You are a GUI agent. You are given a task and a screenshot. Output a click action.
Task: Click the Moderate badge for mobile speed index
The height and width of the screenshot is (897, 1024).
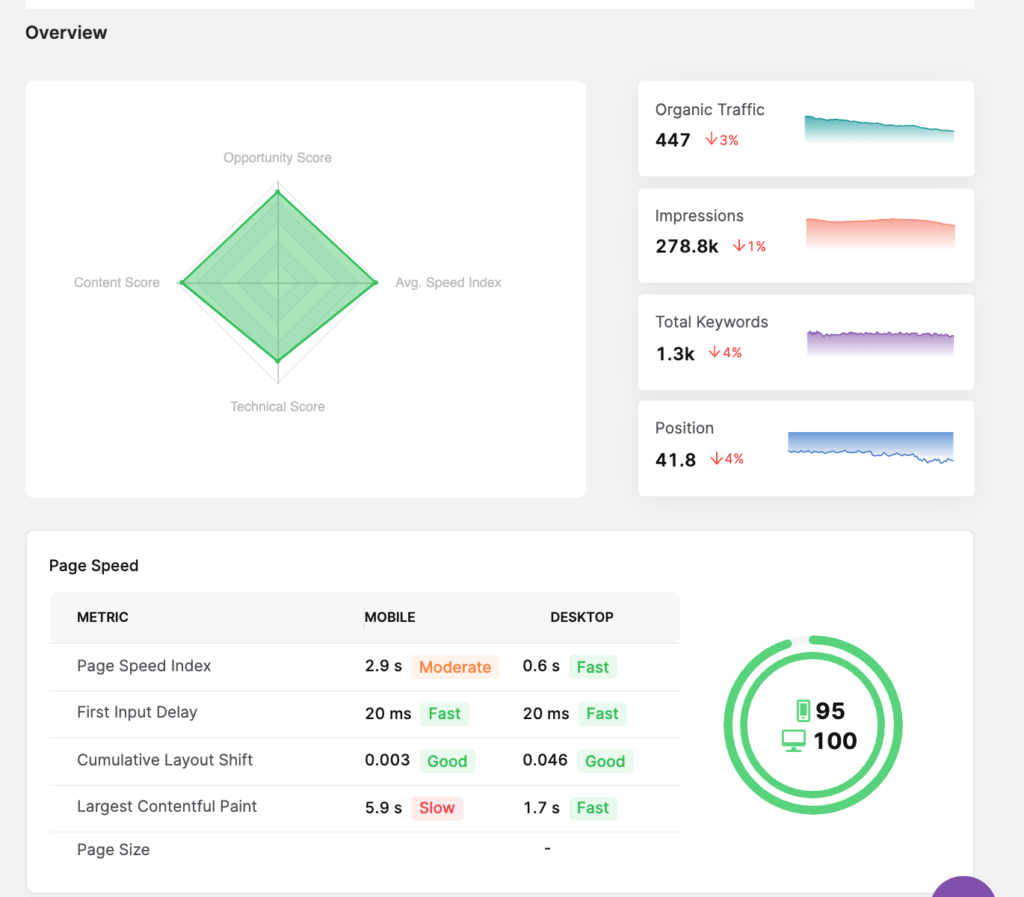coord(455,667)
